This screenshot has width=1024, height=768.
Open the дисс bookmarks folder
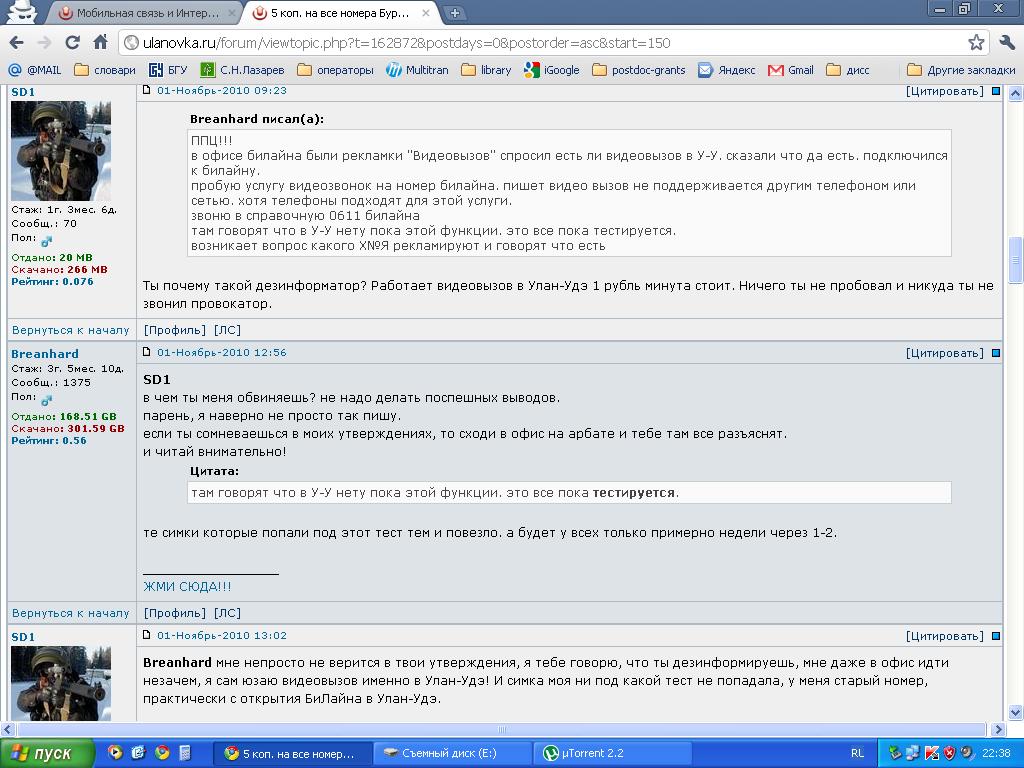click(x=848, y=70)
